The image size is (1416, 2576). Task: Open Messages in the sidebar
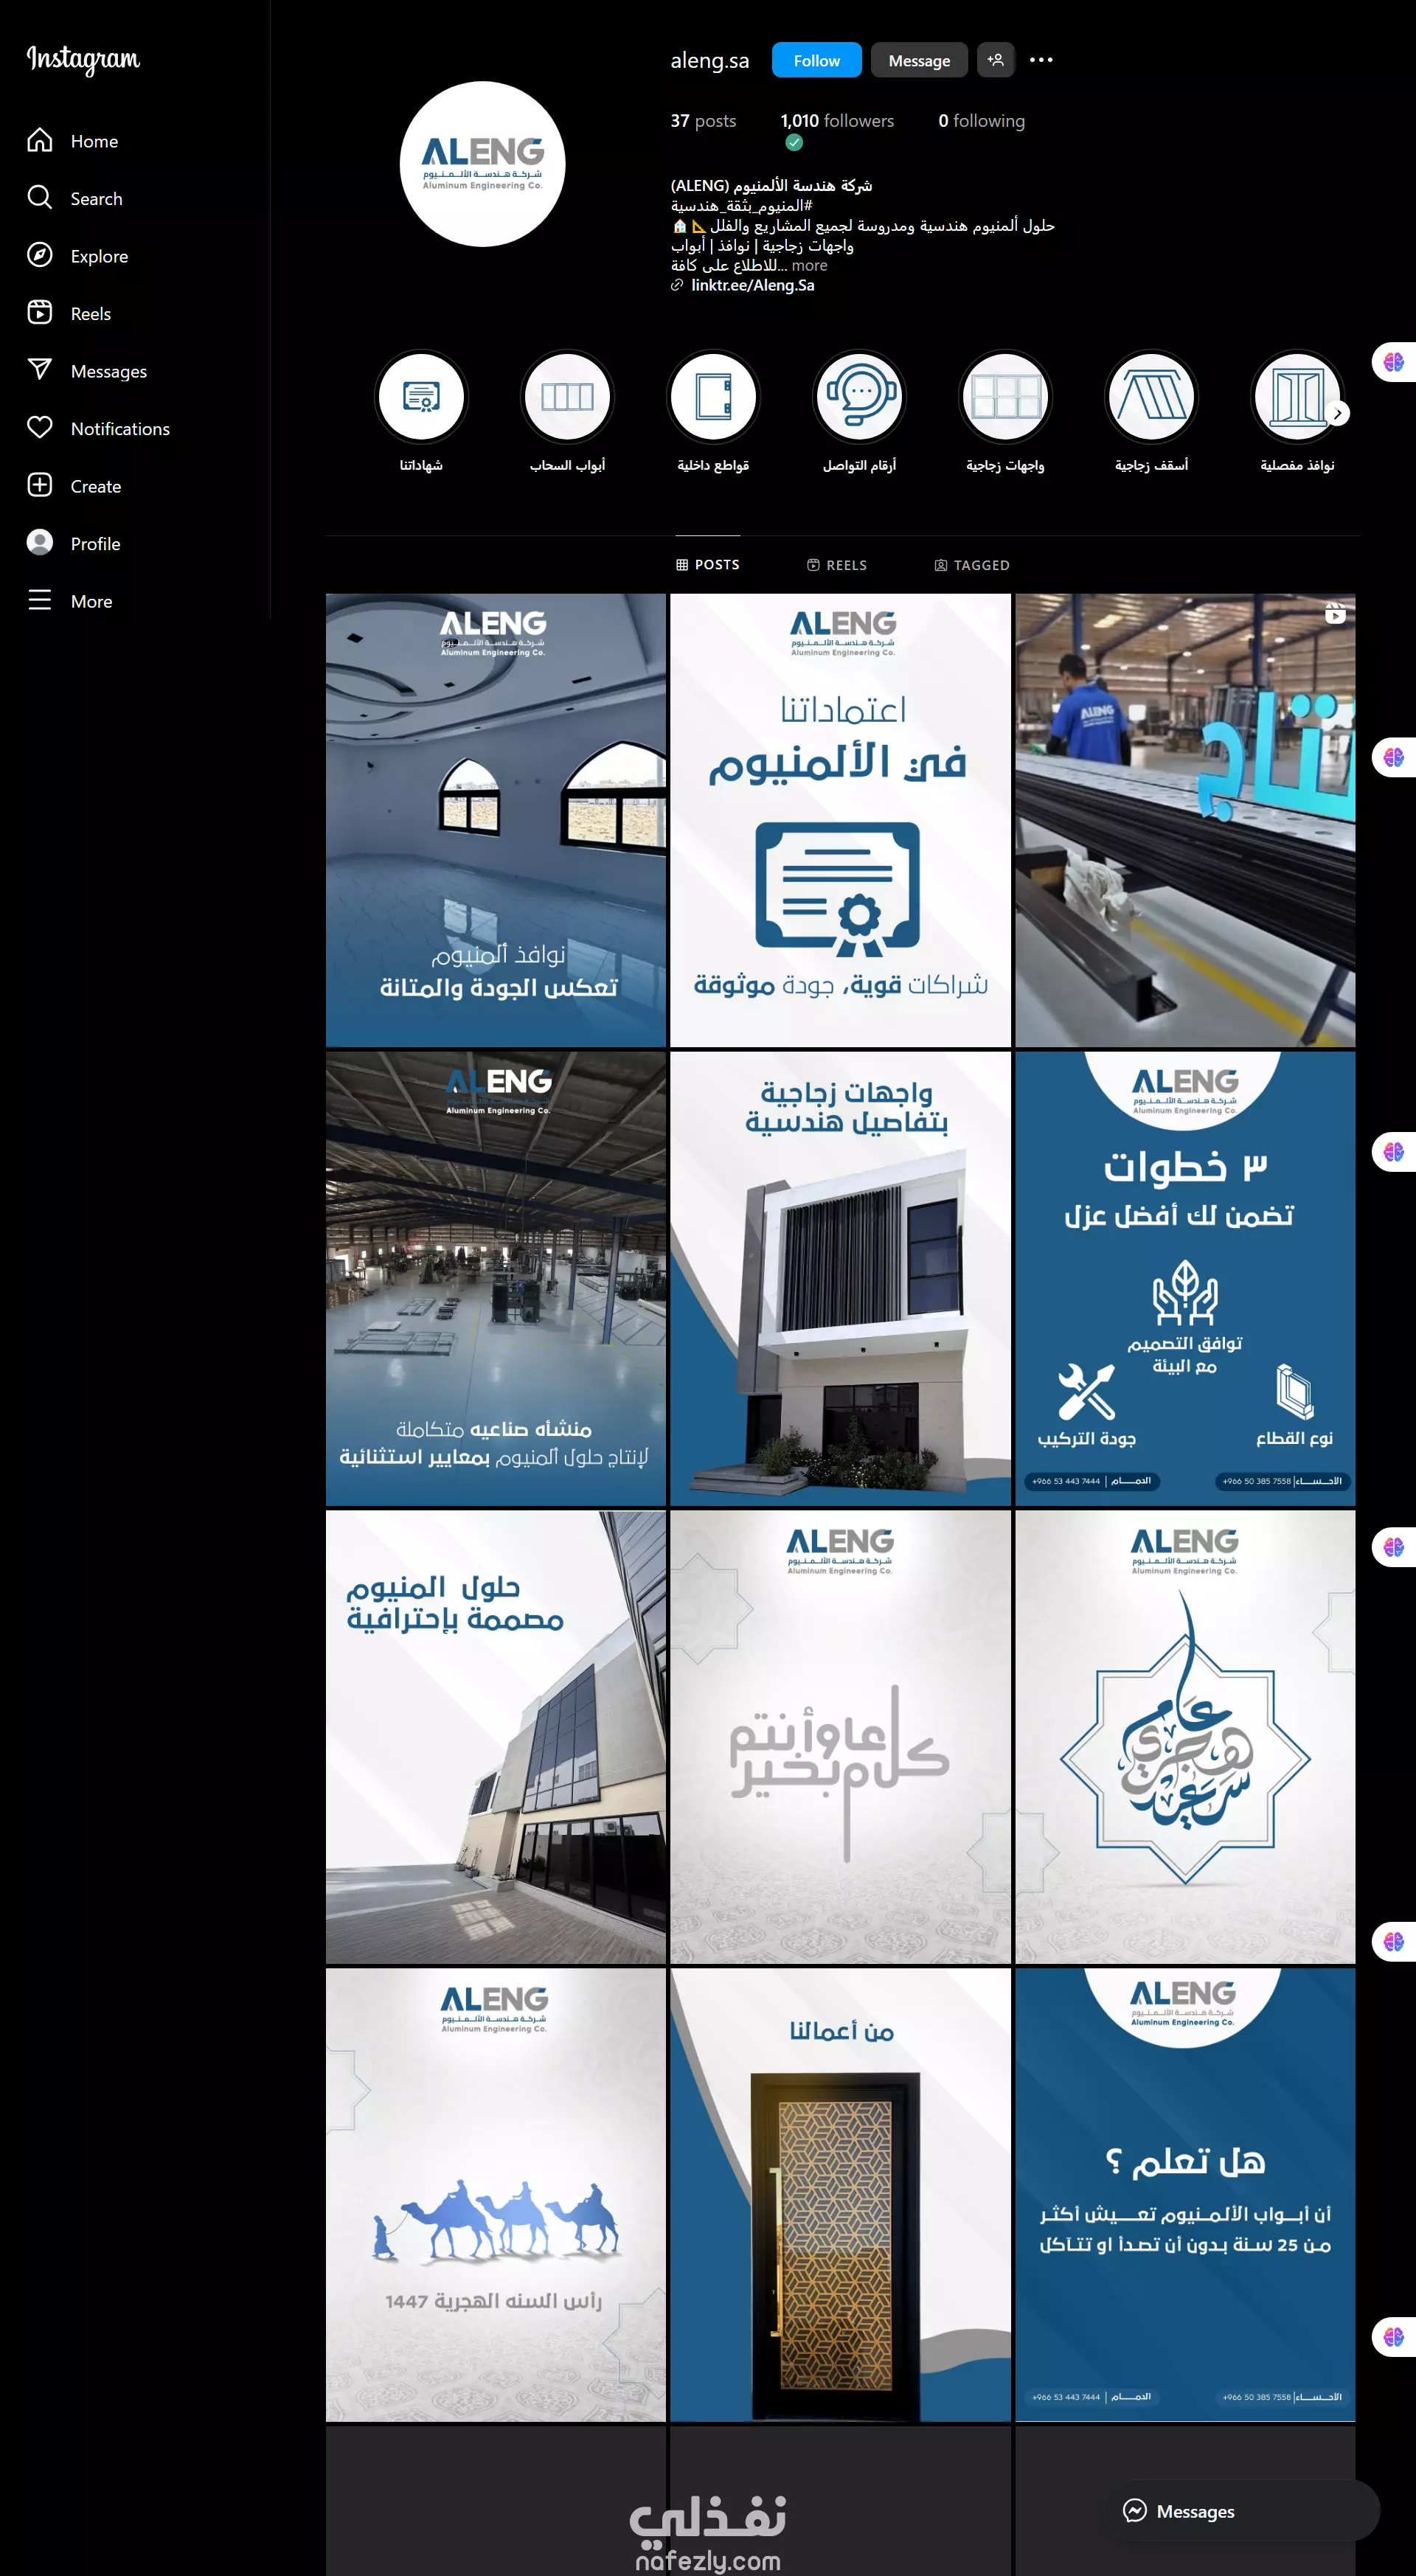point(87,371)
